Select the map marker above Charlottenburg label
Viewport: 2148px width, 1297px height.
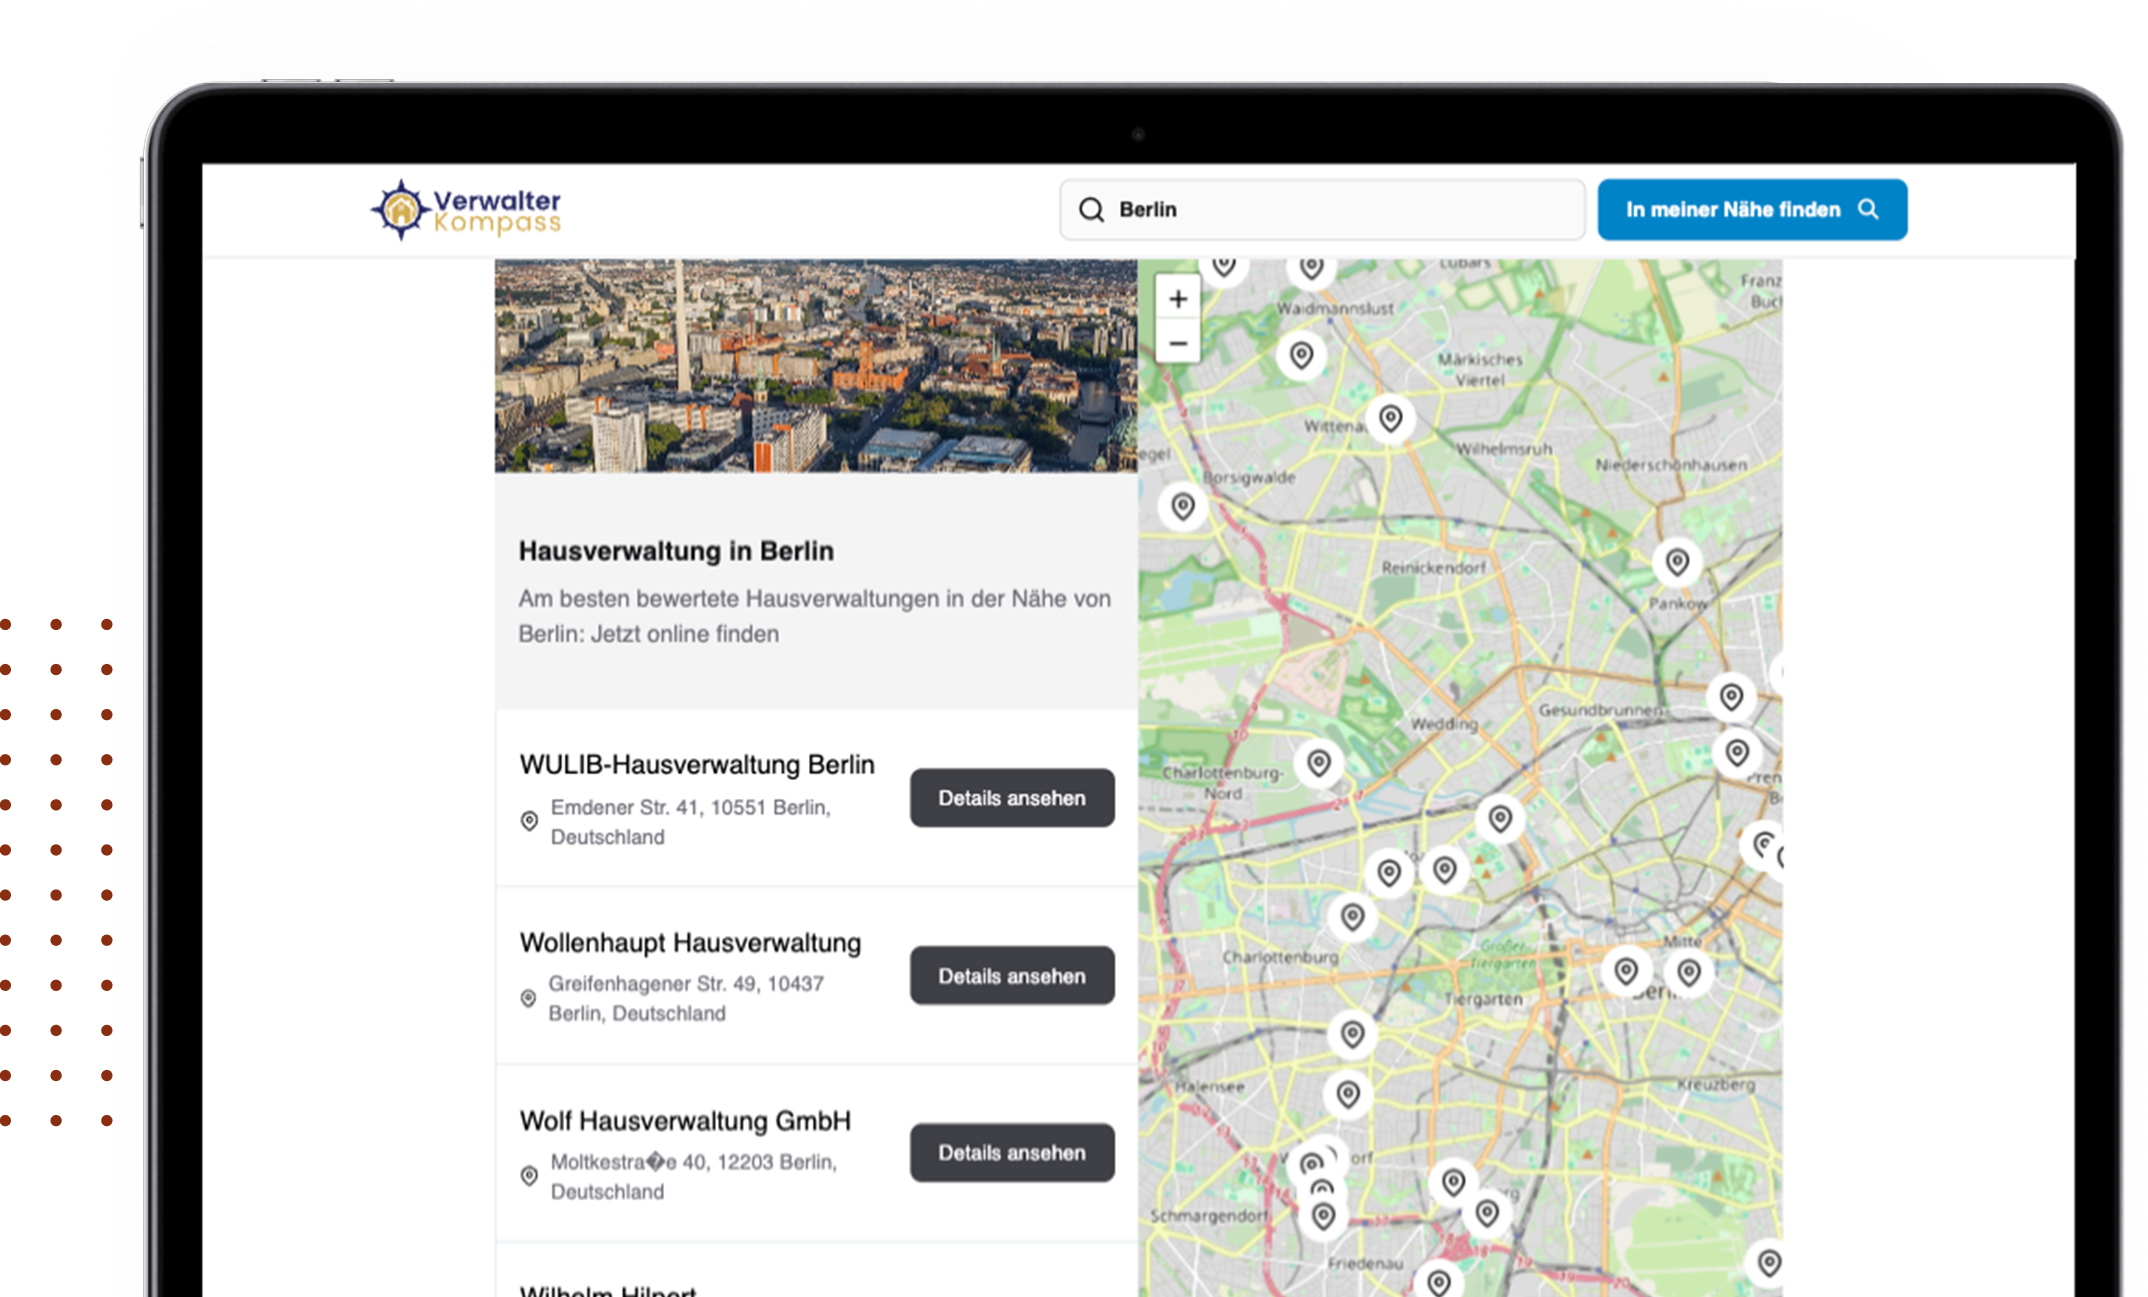pos(1352,916)
